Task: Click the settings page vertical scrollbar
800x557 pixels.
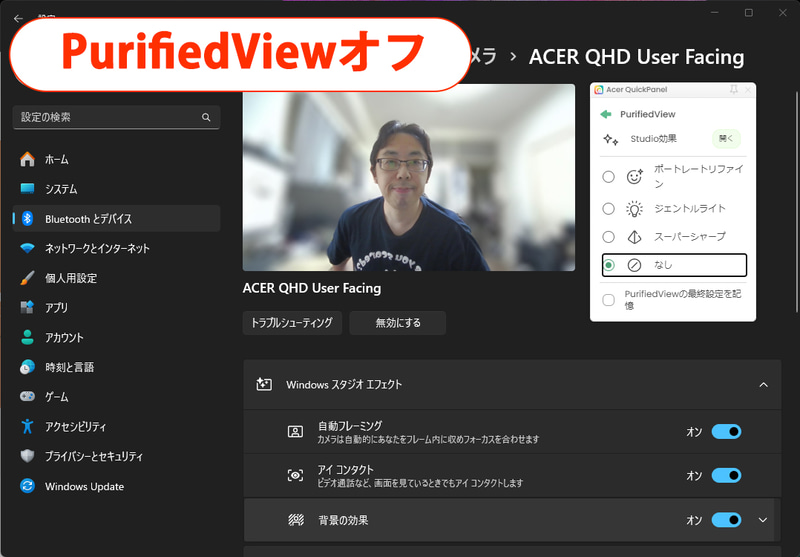Action: 797,201
